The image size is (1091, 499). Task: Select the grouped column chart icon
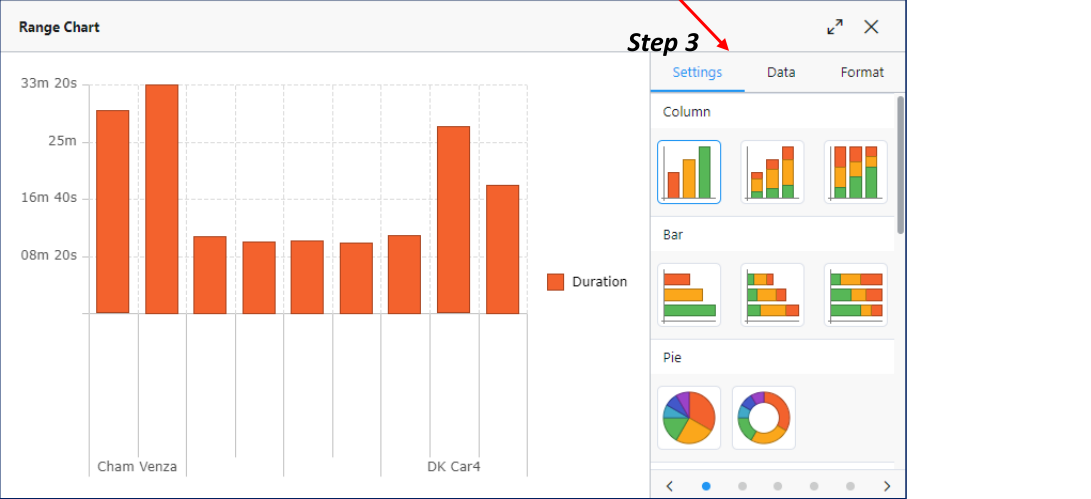click(x=689, y=172)
